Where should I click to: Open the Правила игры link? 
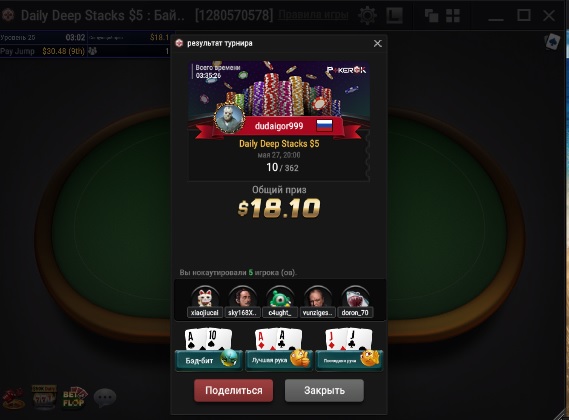[313, 15]
